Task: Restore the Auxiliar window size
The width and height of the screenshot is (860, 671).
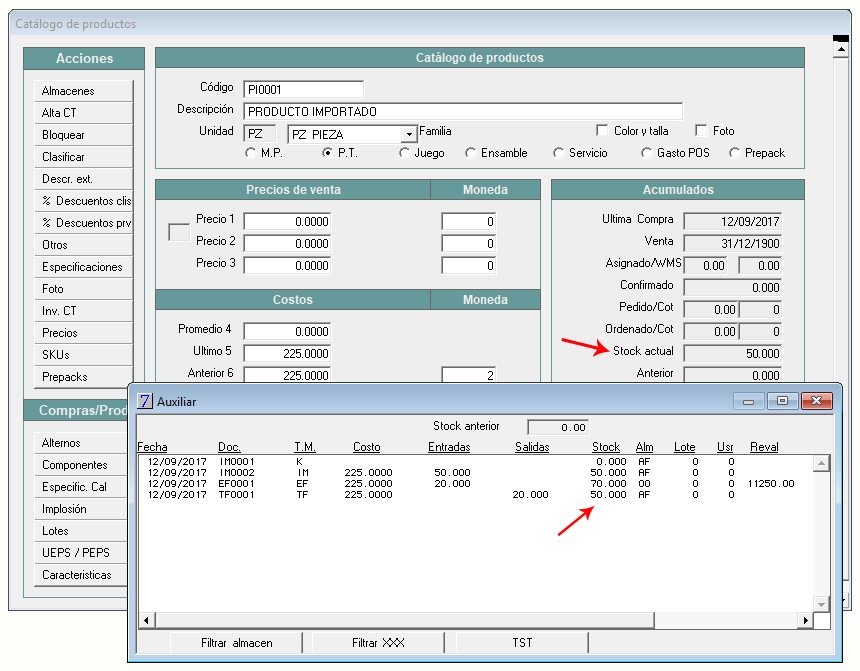Action: pos(783,401)
